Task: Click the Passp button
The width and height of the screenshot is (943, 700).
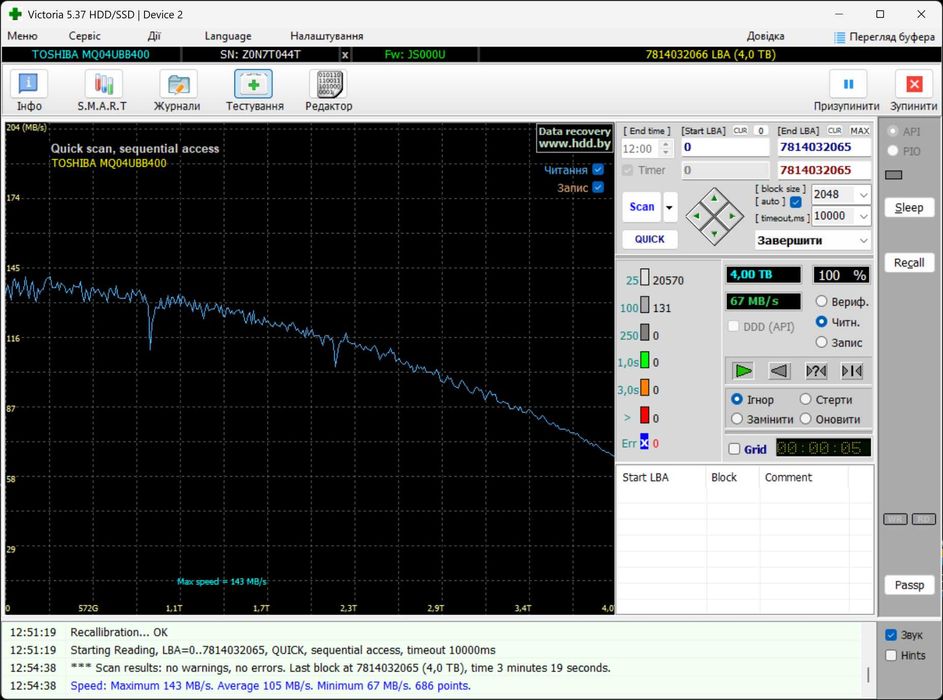Action: pyautogui.click(x=909, y=585)
